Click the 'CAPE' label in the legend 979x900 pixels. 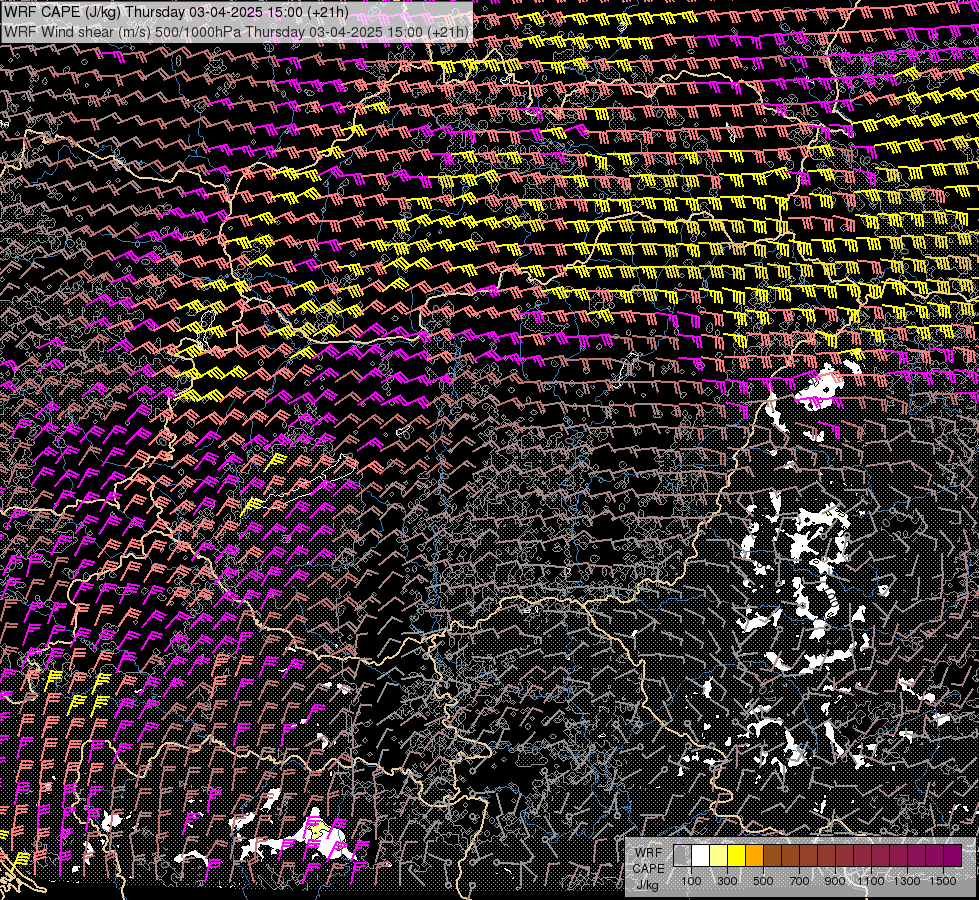[649, 868]
